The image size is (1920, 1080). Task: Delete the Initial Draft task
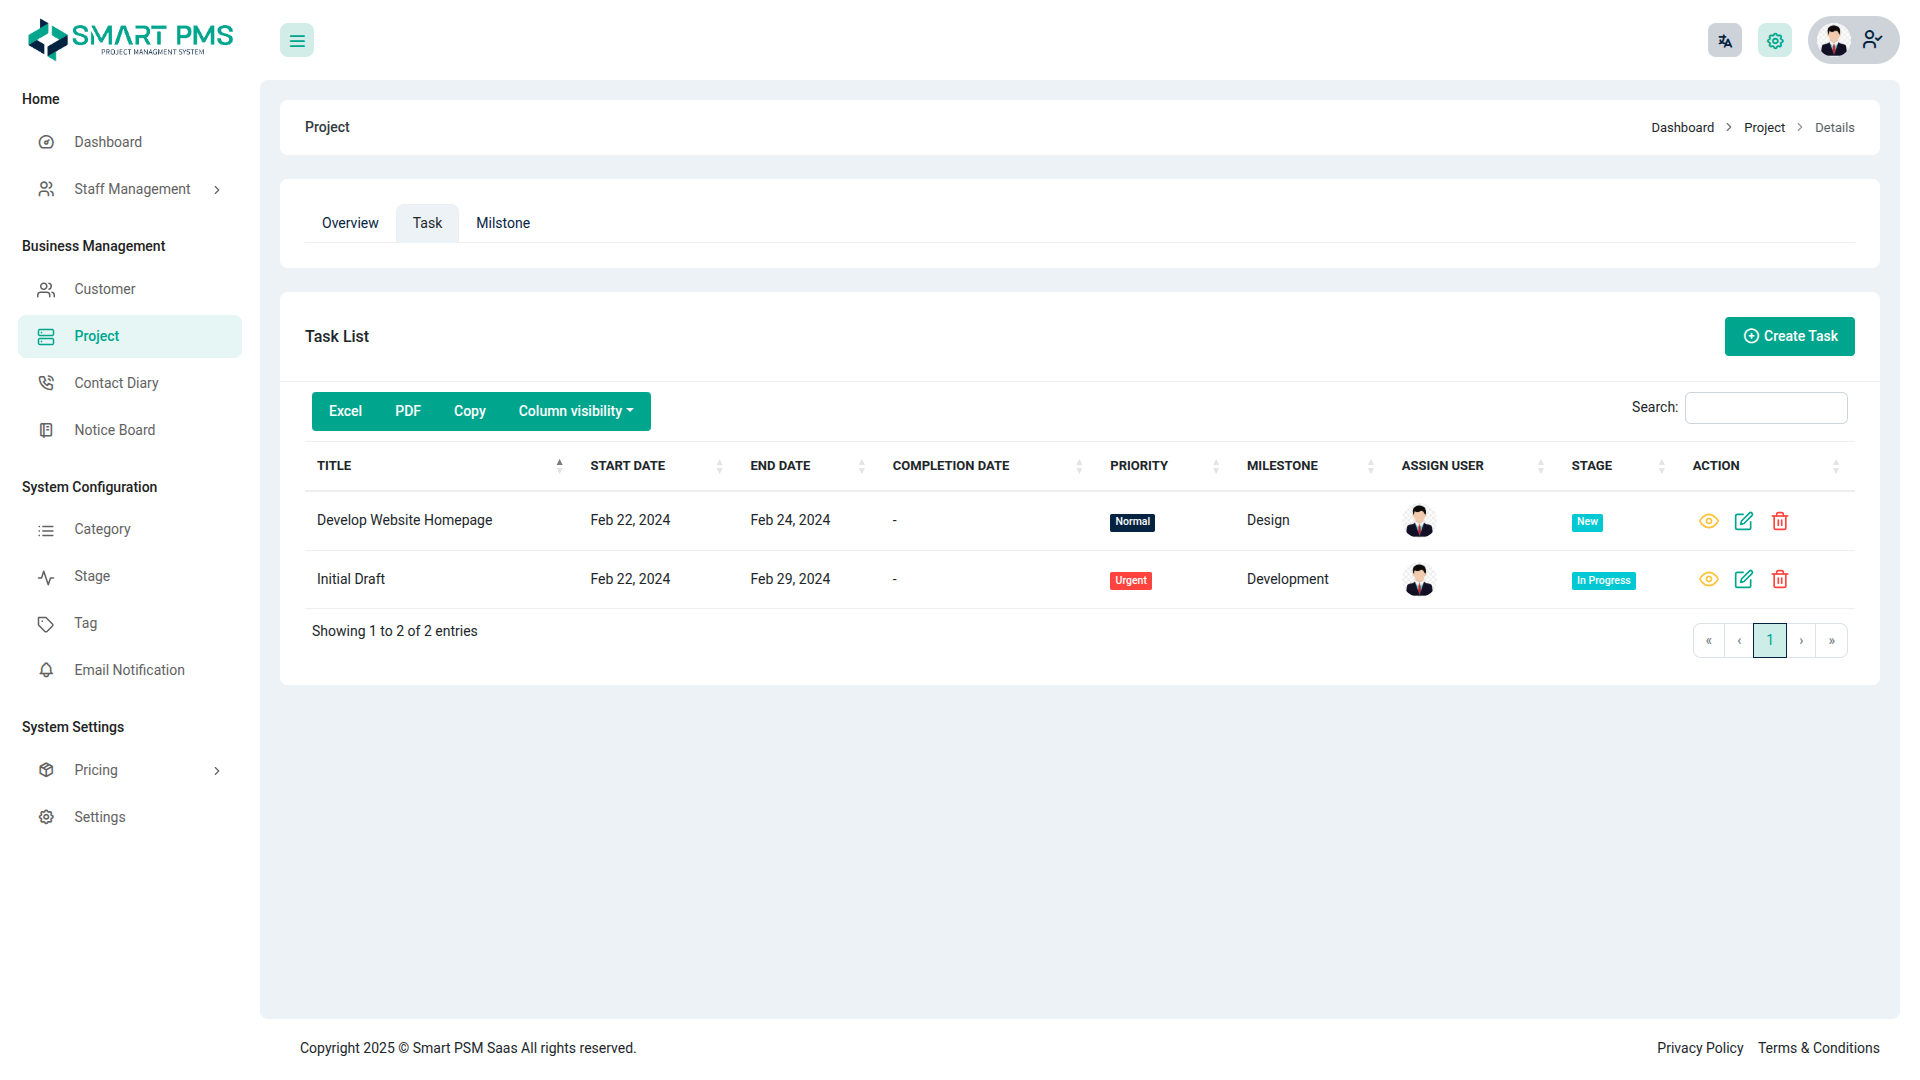[1779, 579]
